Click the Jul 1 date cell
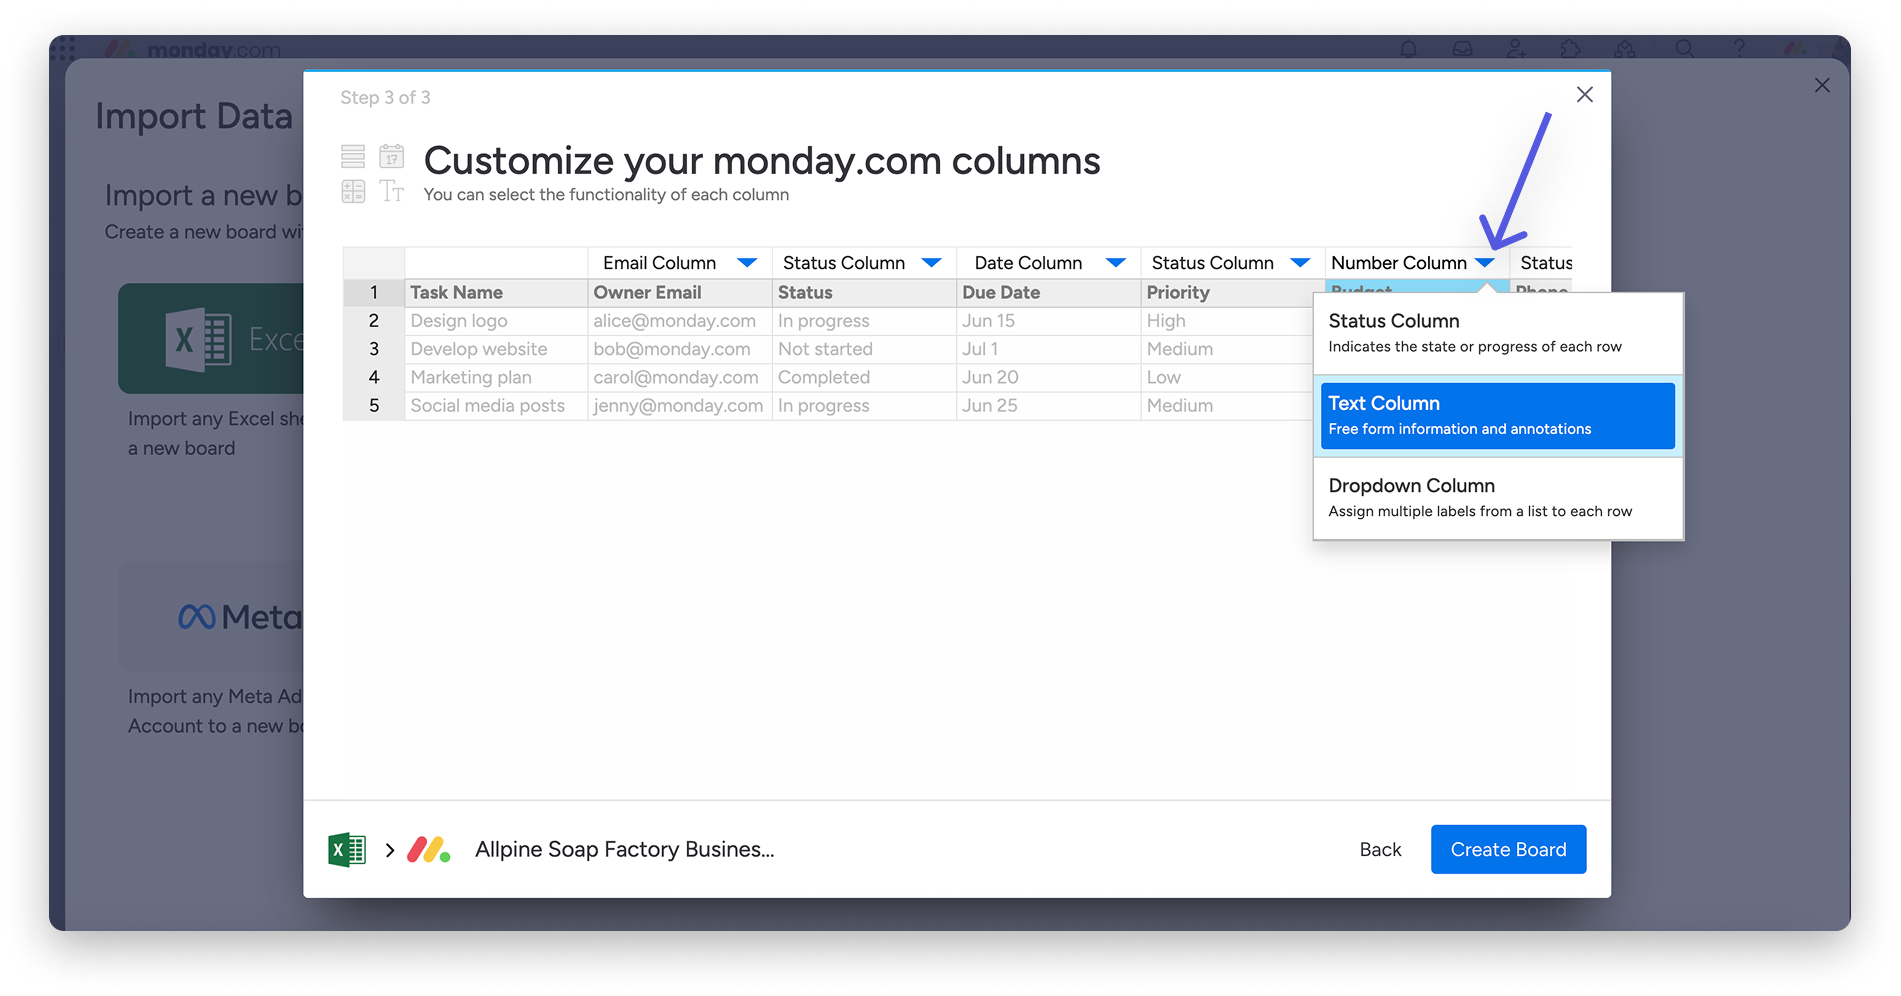1901x996 pixels. coord(1048,349)
